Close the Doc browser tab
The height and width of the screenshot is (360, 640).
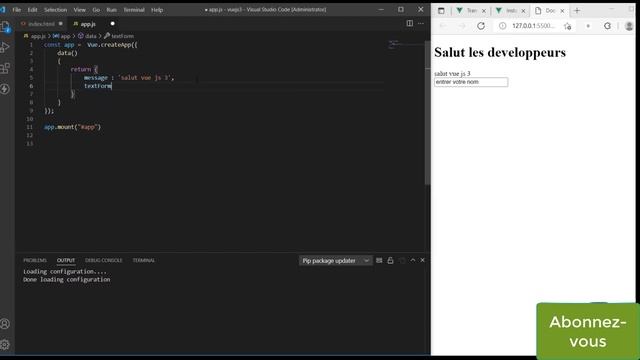coord(562,11)
